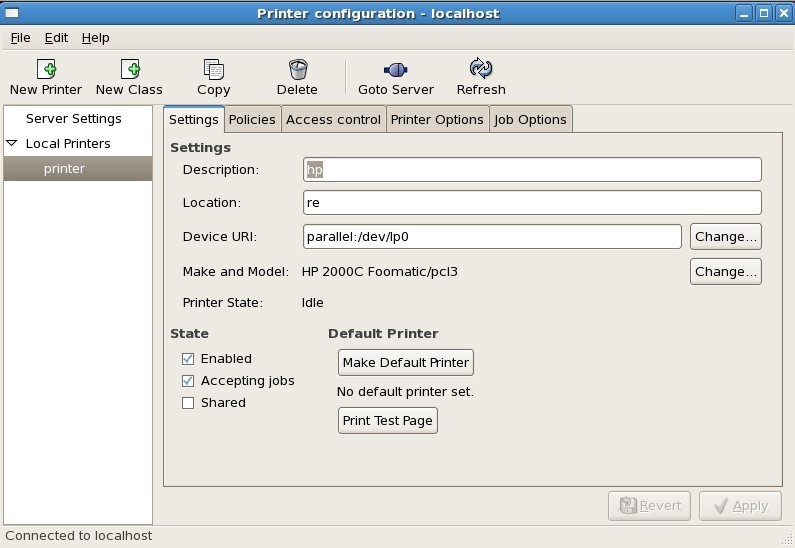Click the Revert button

point(649,505)
